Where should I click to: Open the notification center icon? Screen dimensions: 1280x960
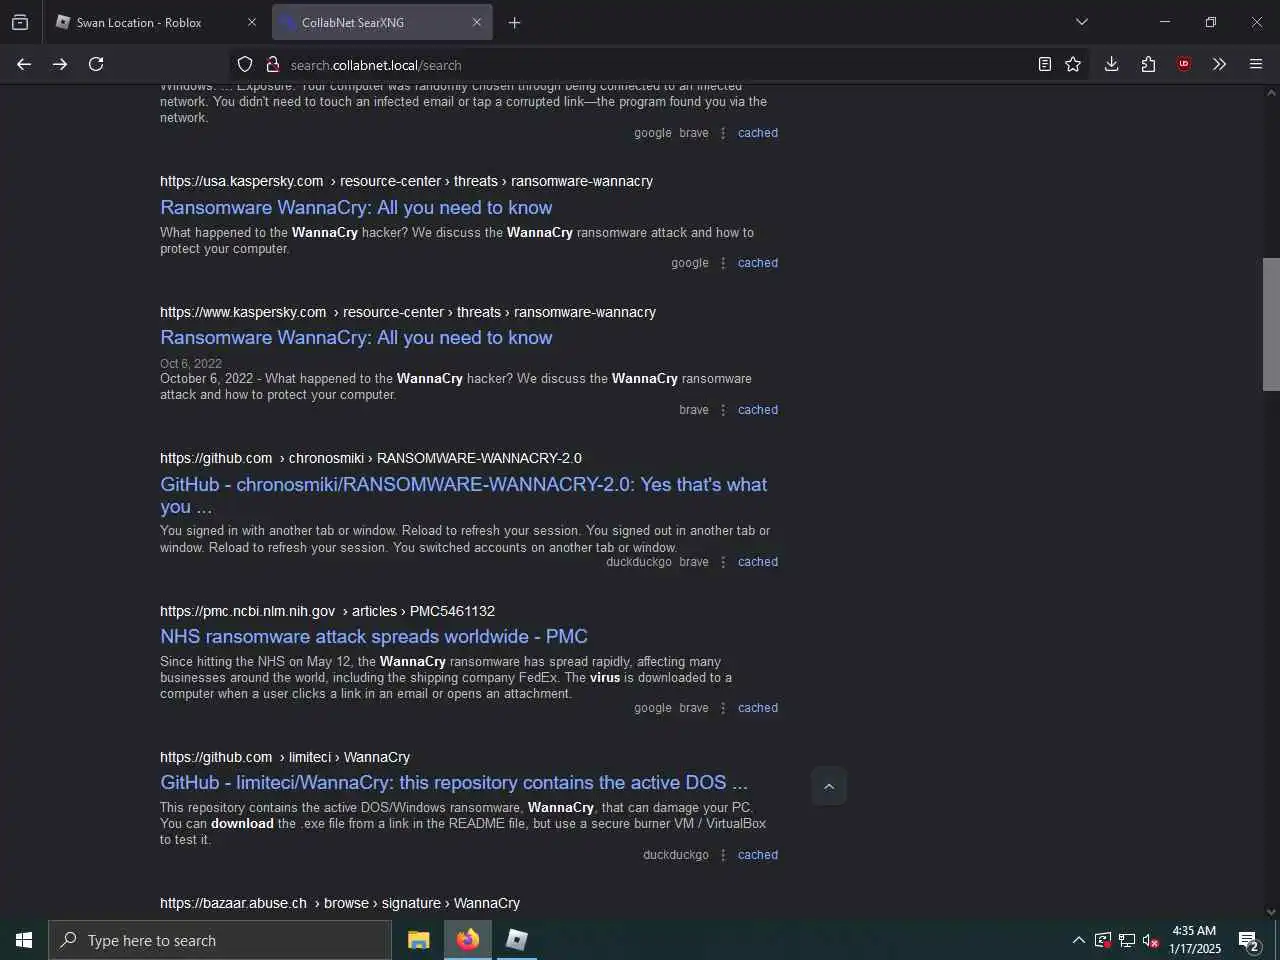[x=1249, y=940]
